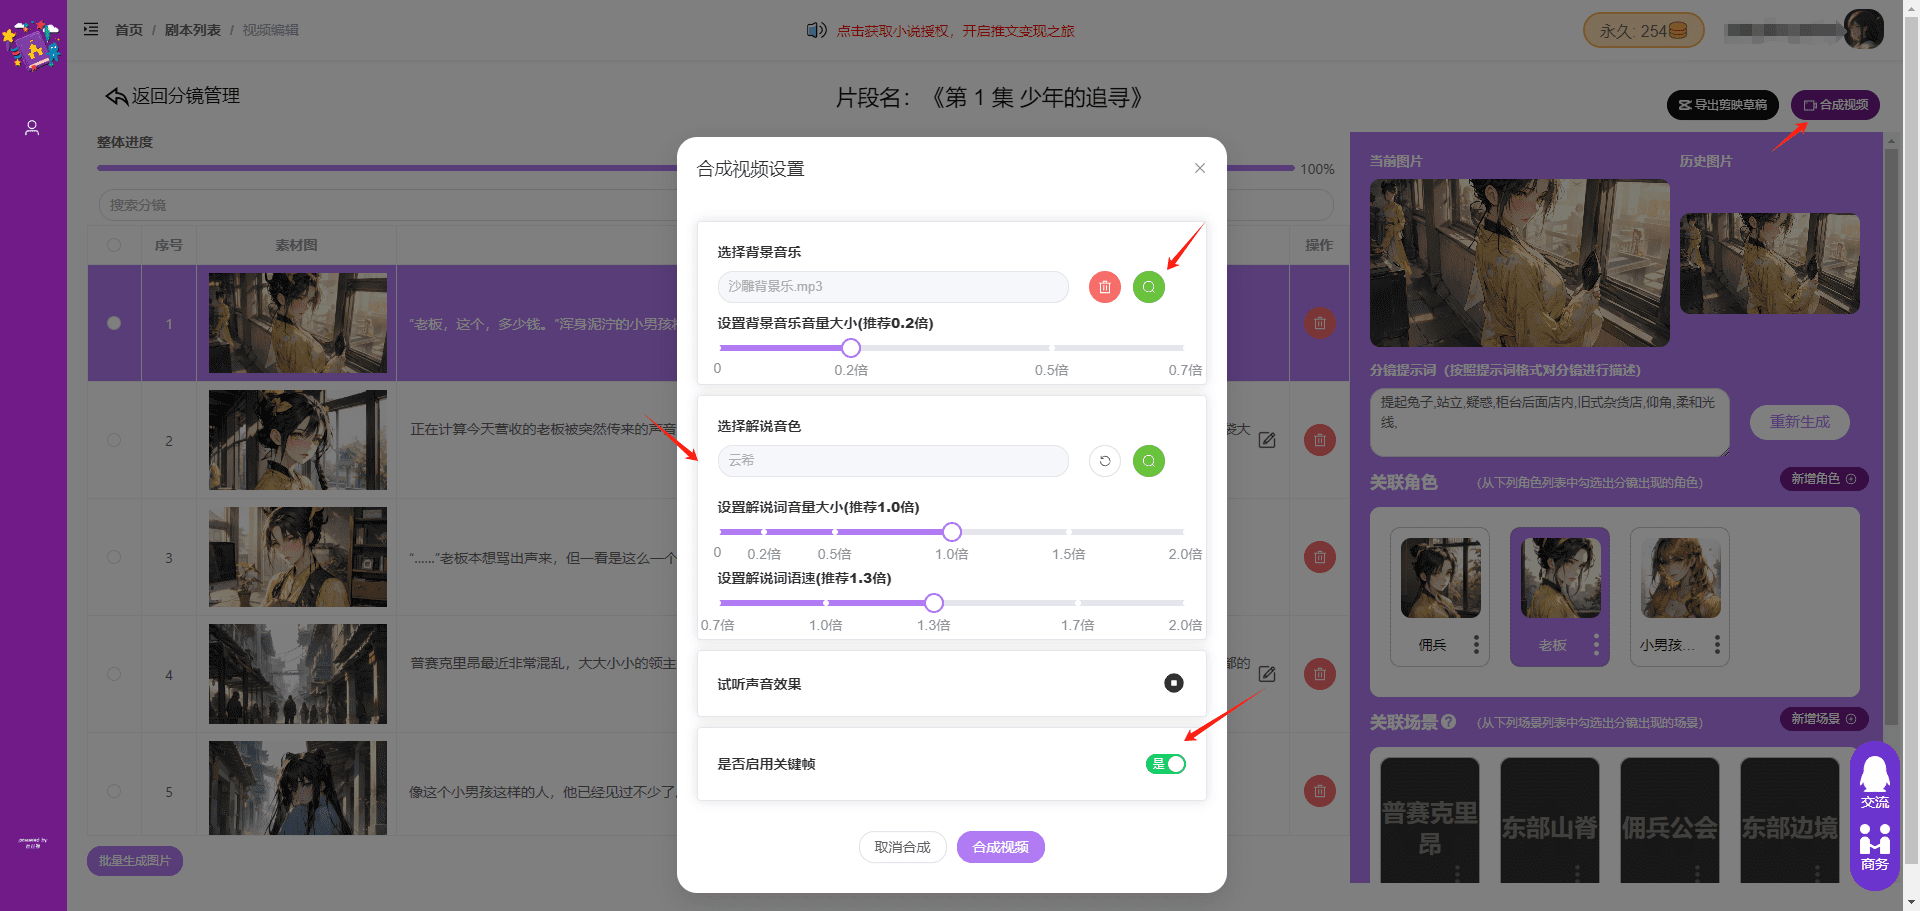
Task: Open the novel authorization notice link
Action: (955, 31)
